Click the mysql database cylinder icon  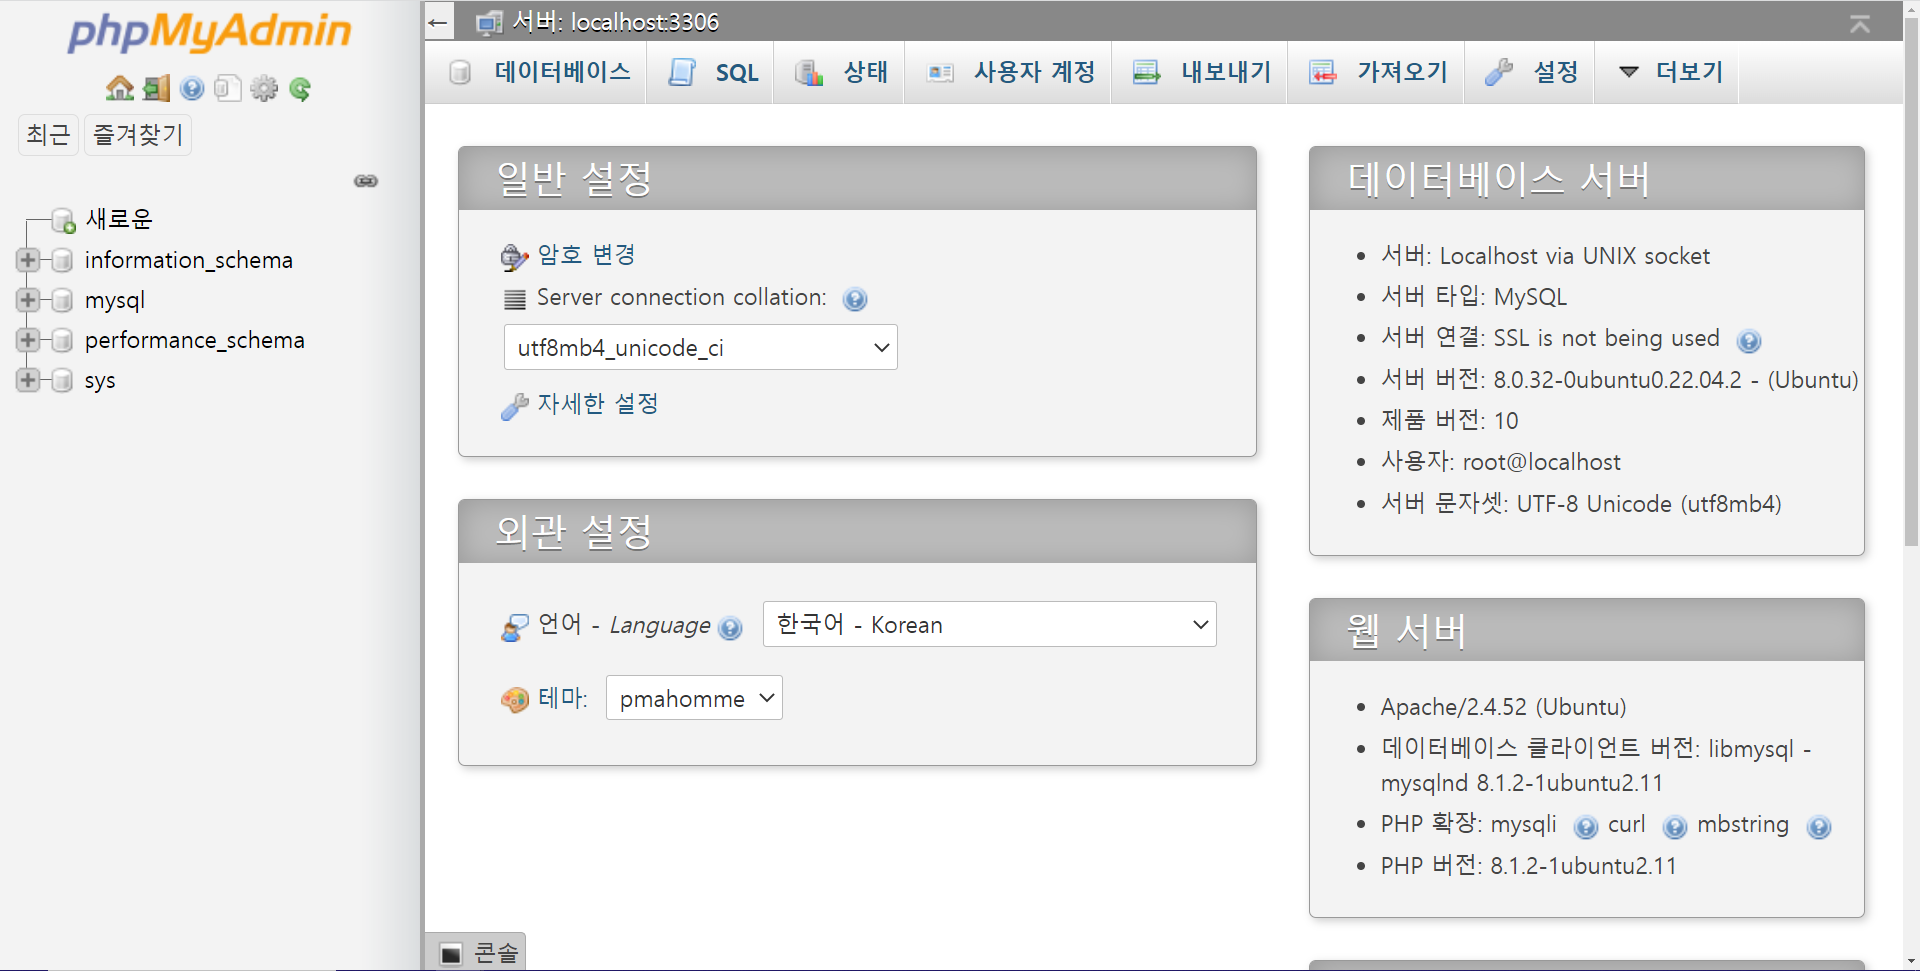tap(62, 300)
